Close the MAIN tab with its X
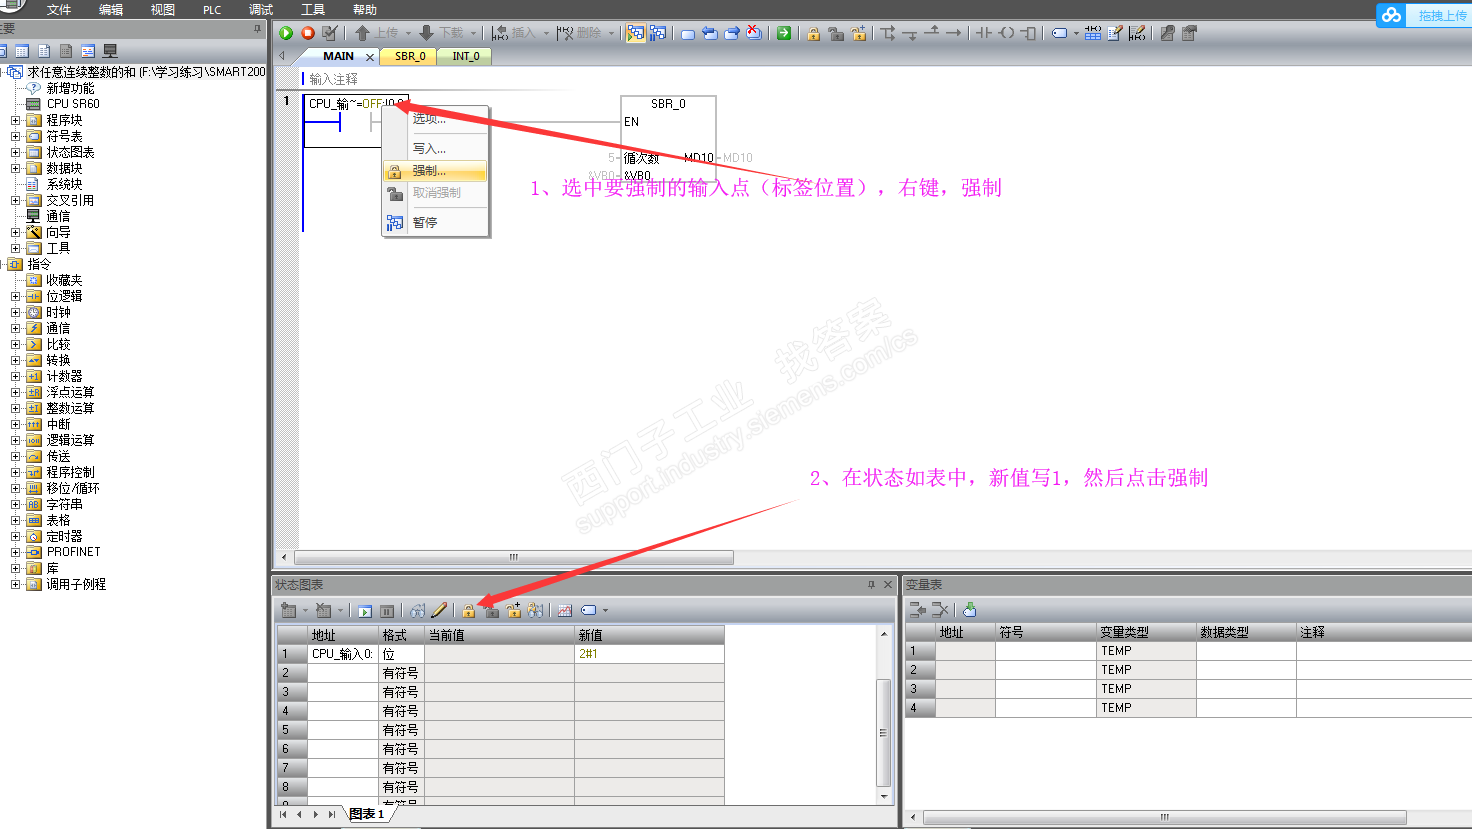Image resolution: width=1472 pixels, height=829 pixels. 370,57
